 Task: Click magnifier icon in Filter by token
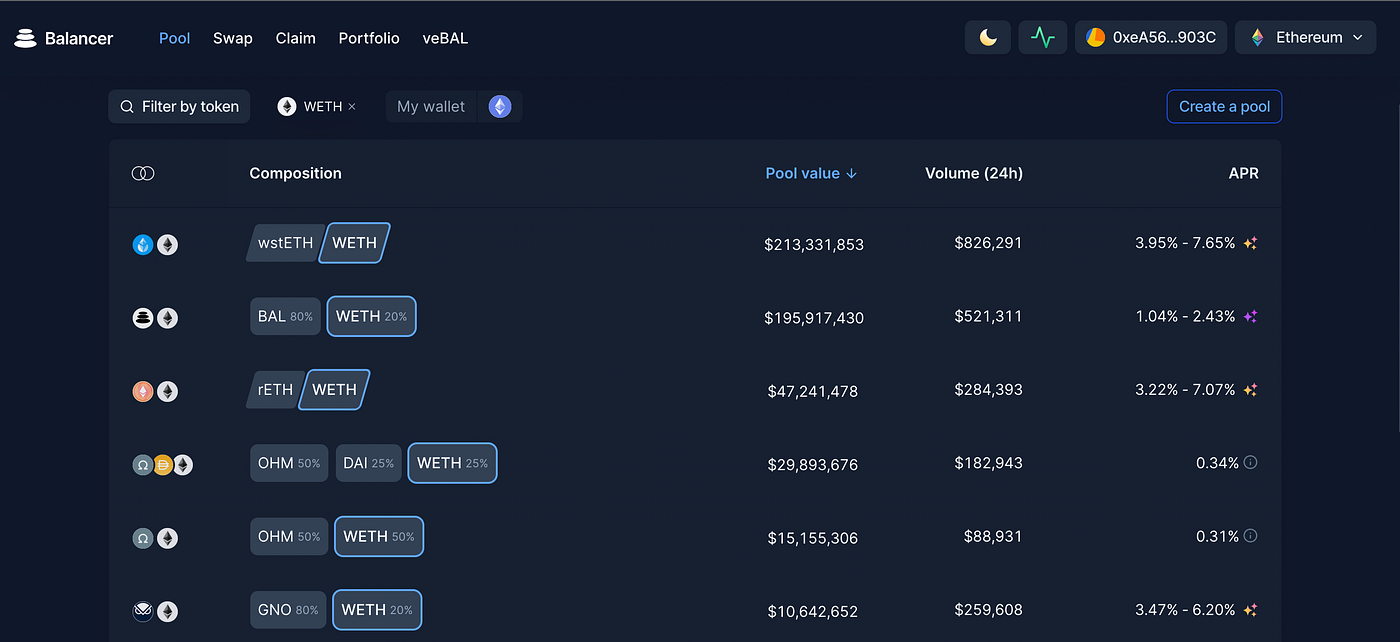click(x=127, y=106)
